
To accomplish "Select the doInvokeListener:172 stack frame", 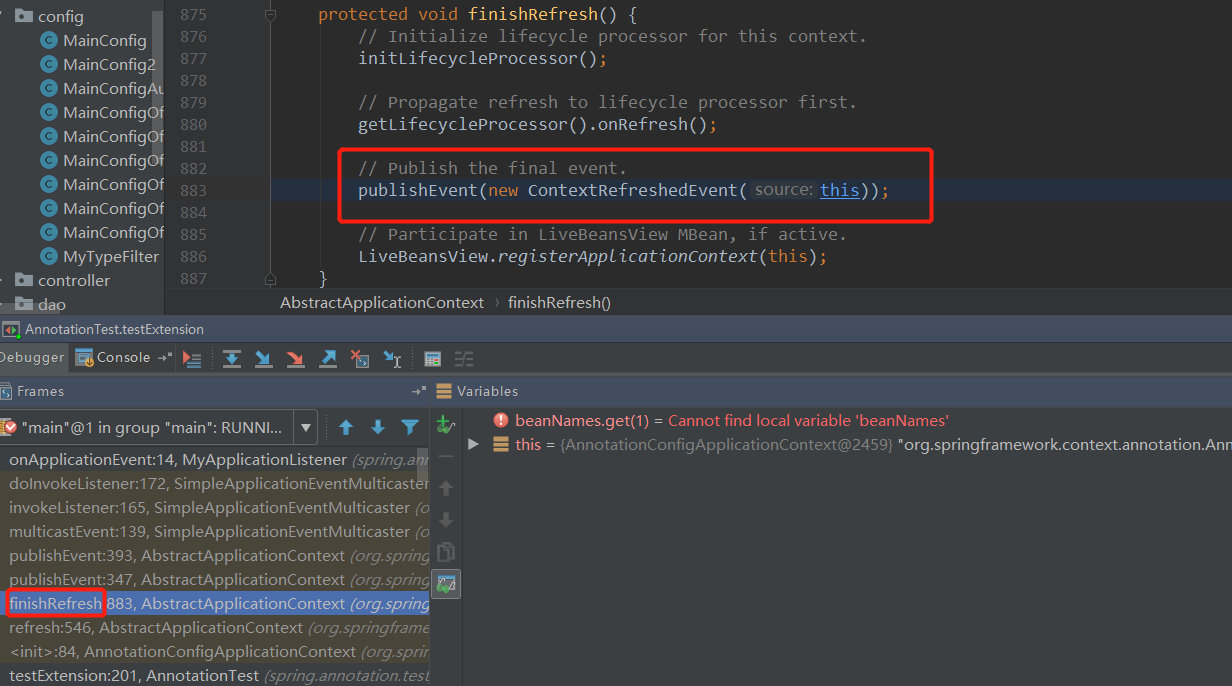I will click(215, 484).
